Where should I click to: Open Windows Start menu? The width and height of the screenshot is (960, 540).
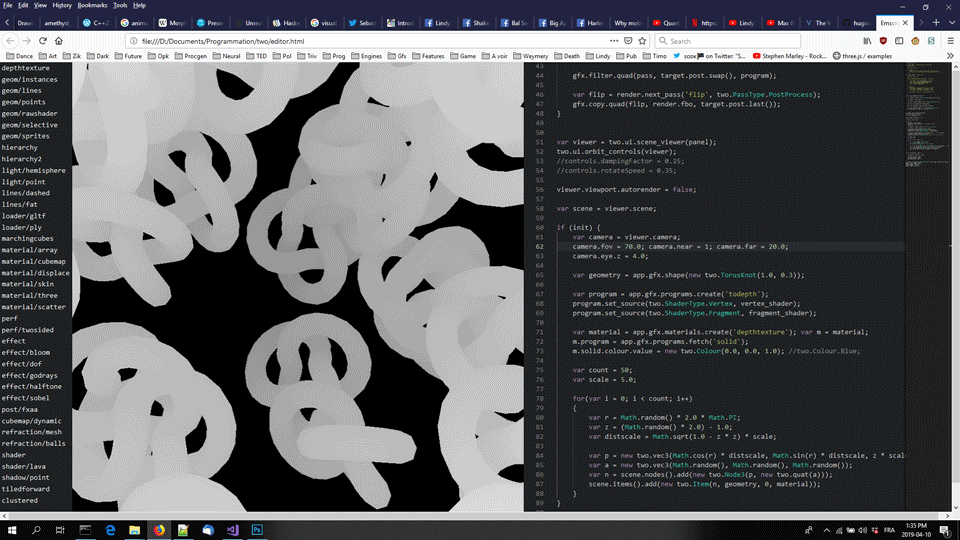[x=12, y=530]
